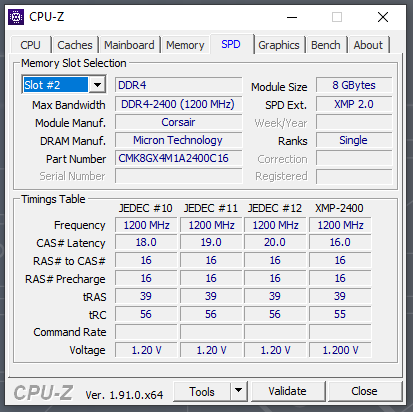
Task: Click the Validate button
Action: pos(288,391)
